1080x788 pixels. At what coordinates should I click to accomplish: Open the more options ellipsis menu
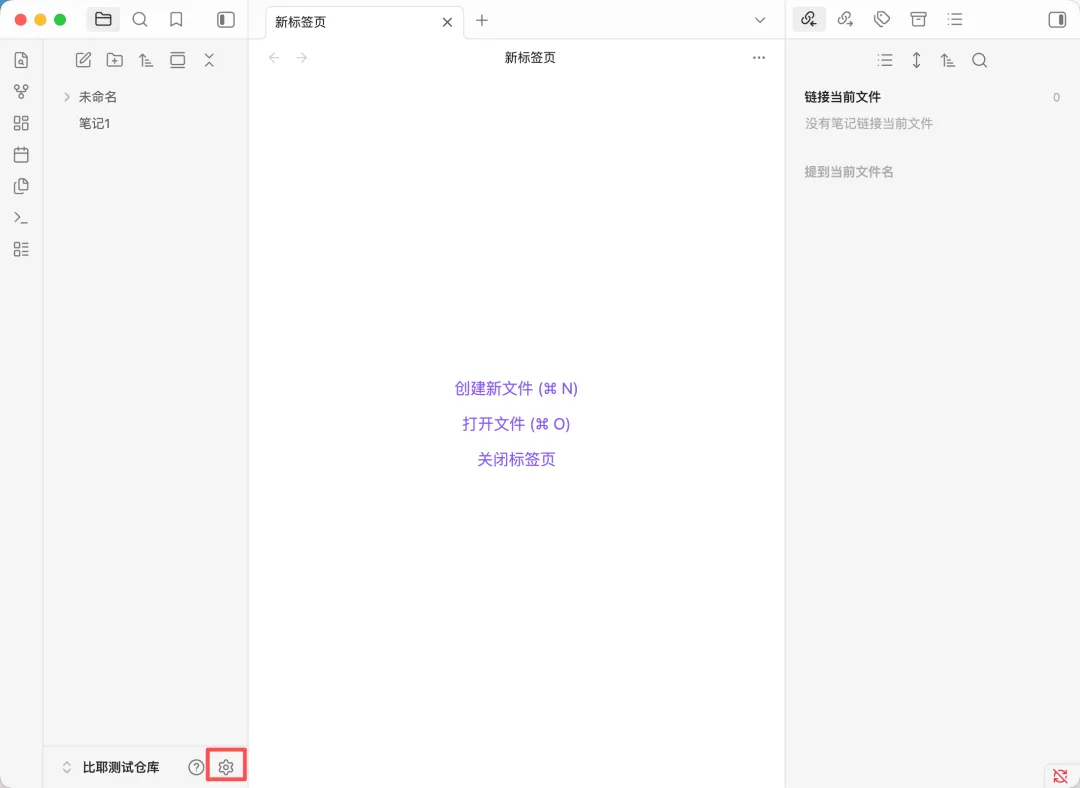759,58
